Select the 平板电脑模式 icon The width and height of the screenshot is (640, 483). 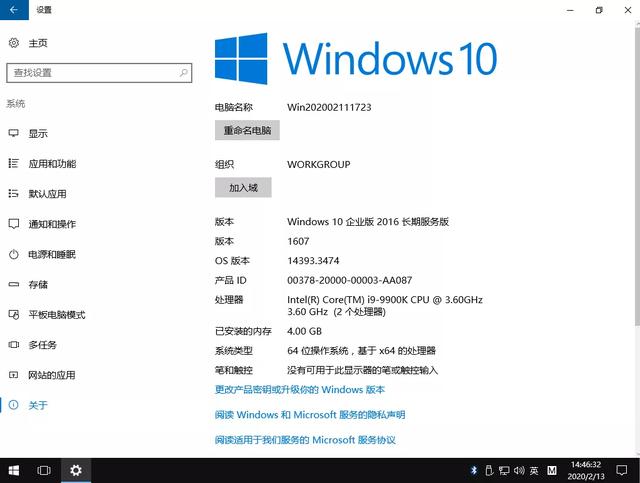coord(13,314)
